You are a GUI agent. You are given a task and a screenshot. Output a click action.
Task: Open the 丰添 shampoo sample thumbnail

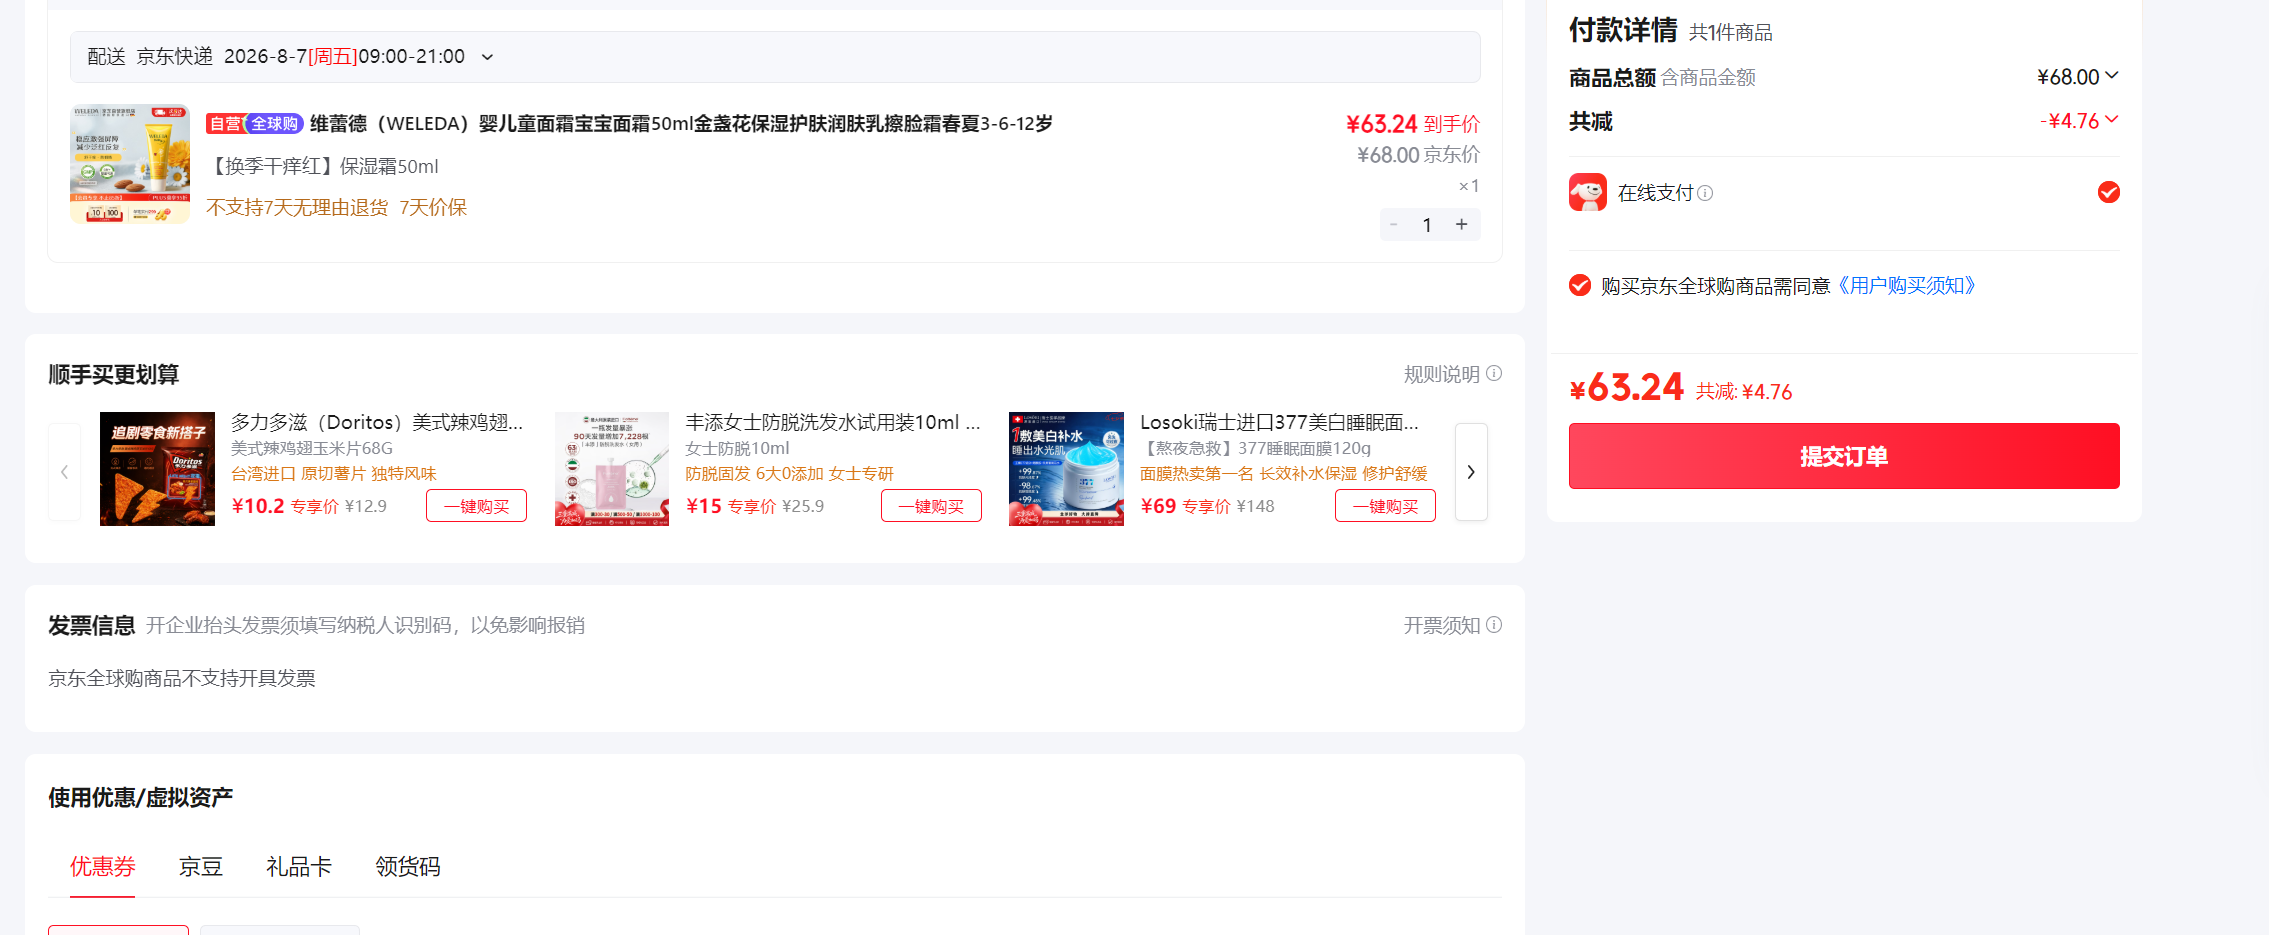click(x=612, y=469)
